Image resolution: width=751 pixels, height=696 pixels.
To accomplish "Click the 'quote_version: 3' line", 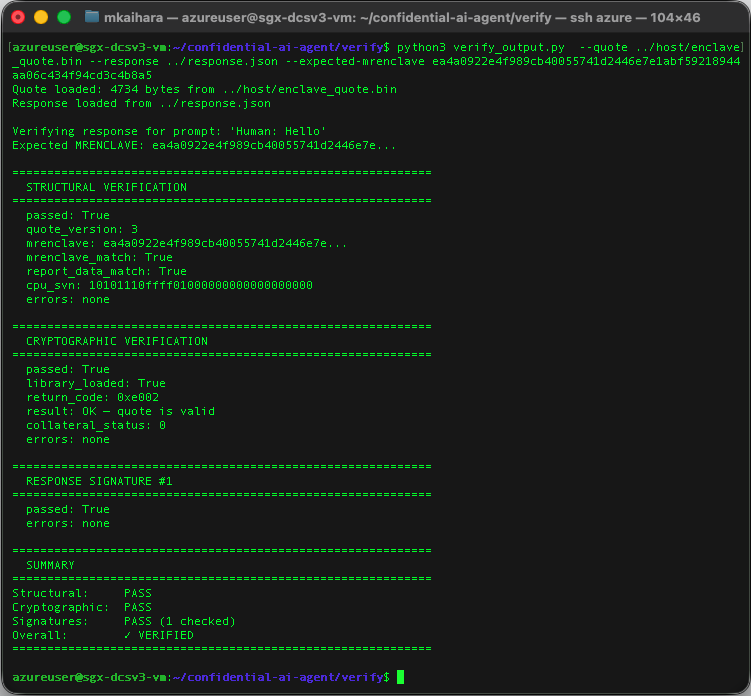I will click(82, 229).
